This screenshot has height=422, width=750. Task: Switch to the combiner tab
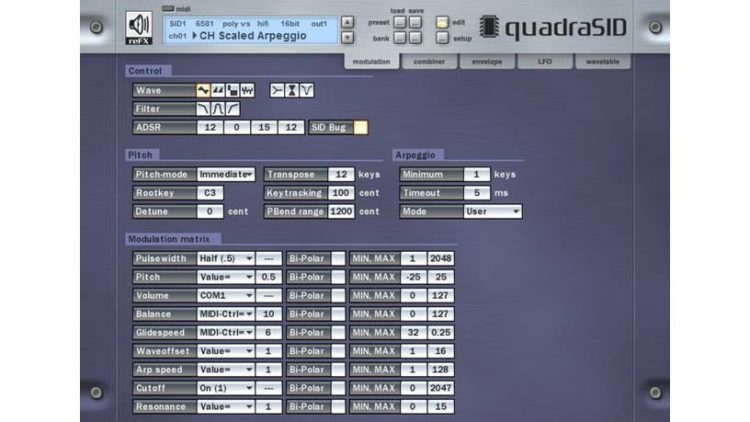429,62
